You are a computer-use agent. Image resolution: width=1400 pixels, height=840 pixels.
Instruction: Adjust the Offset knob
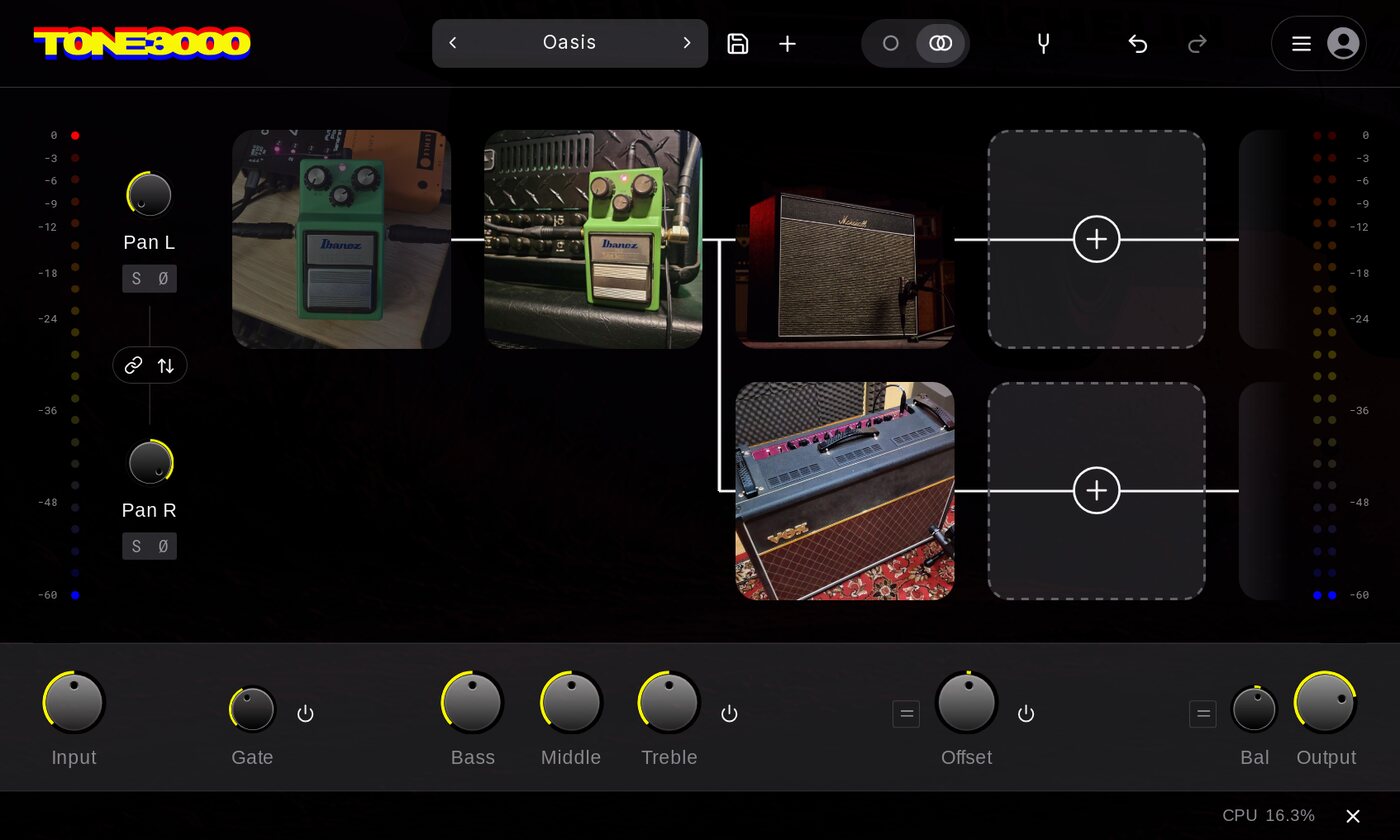click(x=967, y=702)
